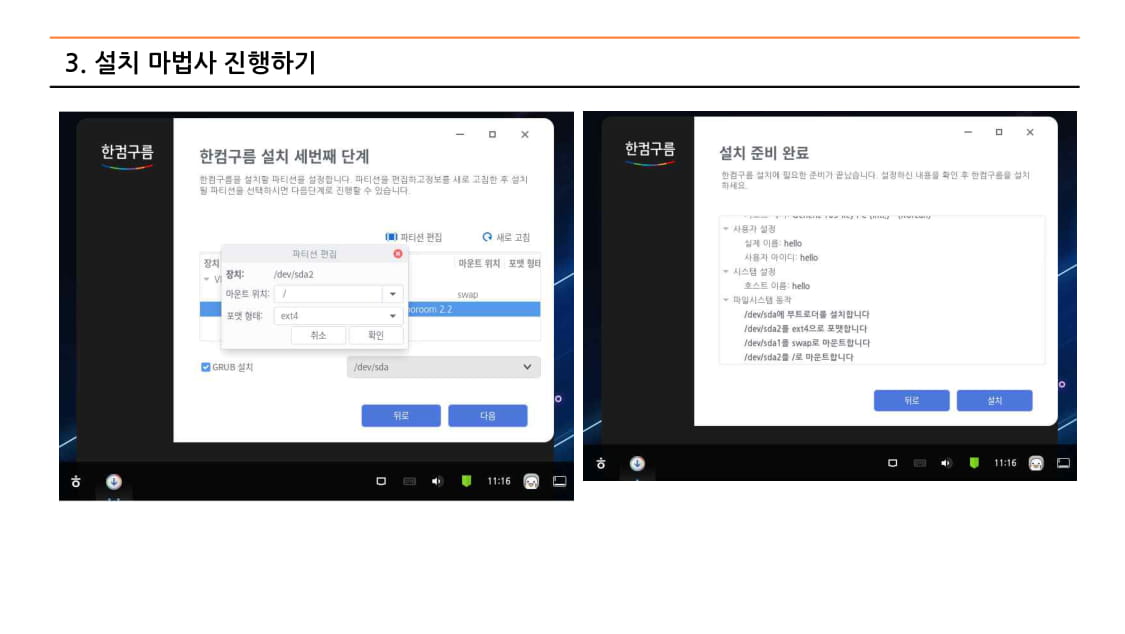Open the start menu in right screenshot taskbar
Image resolution: width=1125 pixels, height=634 pixels.
coord(601,464)
